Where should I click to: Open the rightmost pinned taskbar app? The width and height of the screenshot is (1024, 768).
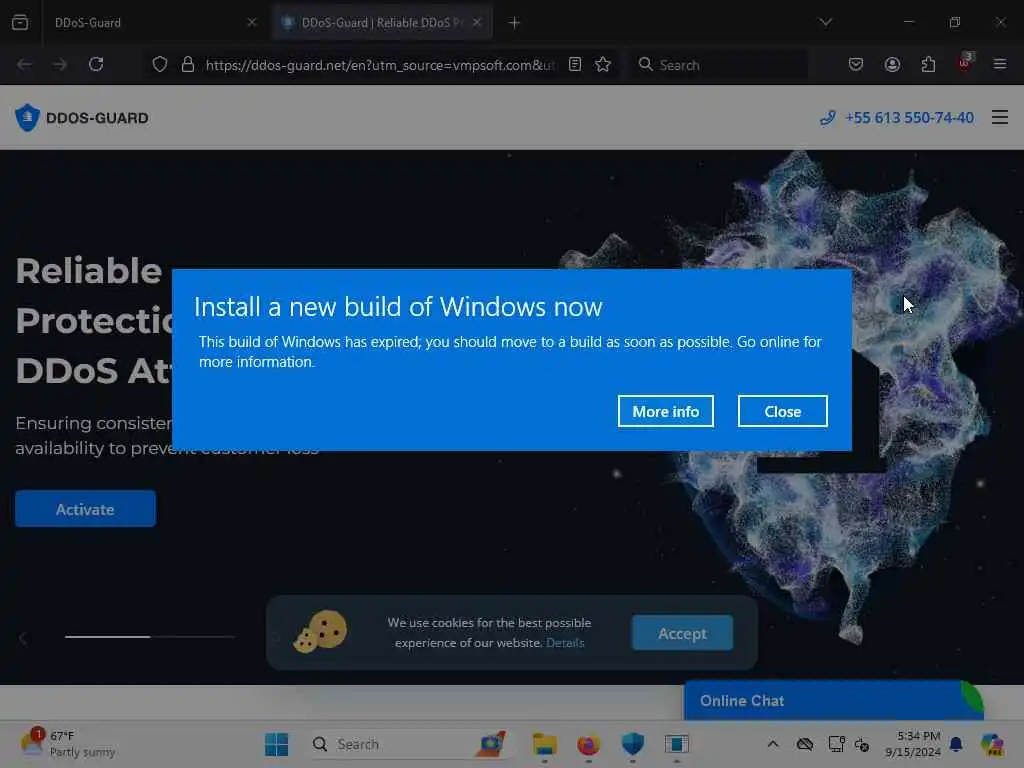(x=677, y=744)
